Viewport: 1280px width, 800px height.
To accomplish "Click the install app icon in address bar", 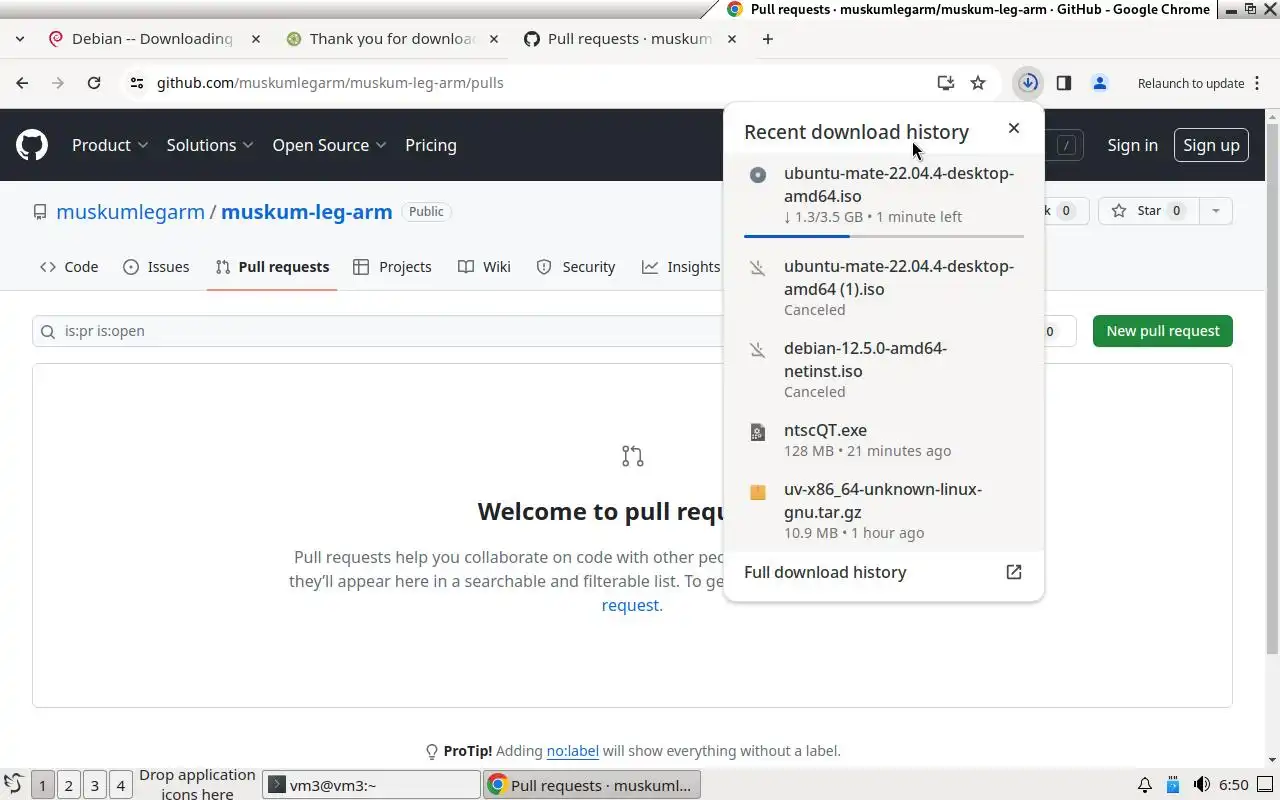I will pyautogui.click(x=945, y=83).
